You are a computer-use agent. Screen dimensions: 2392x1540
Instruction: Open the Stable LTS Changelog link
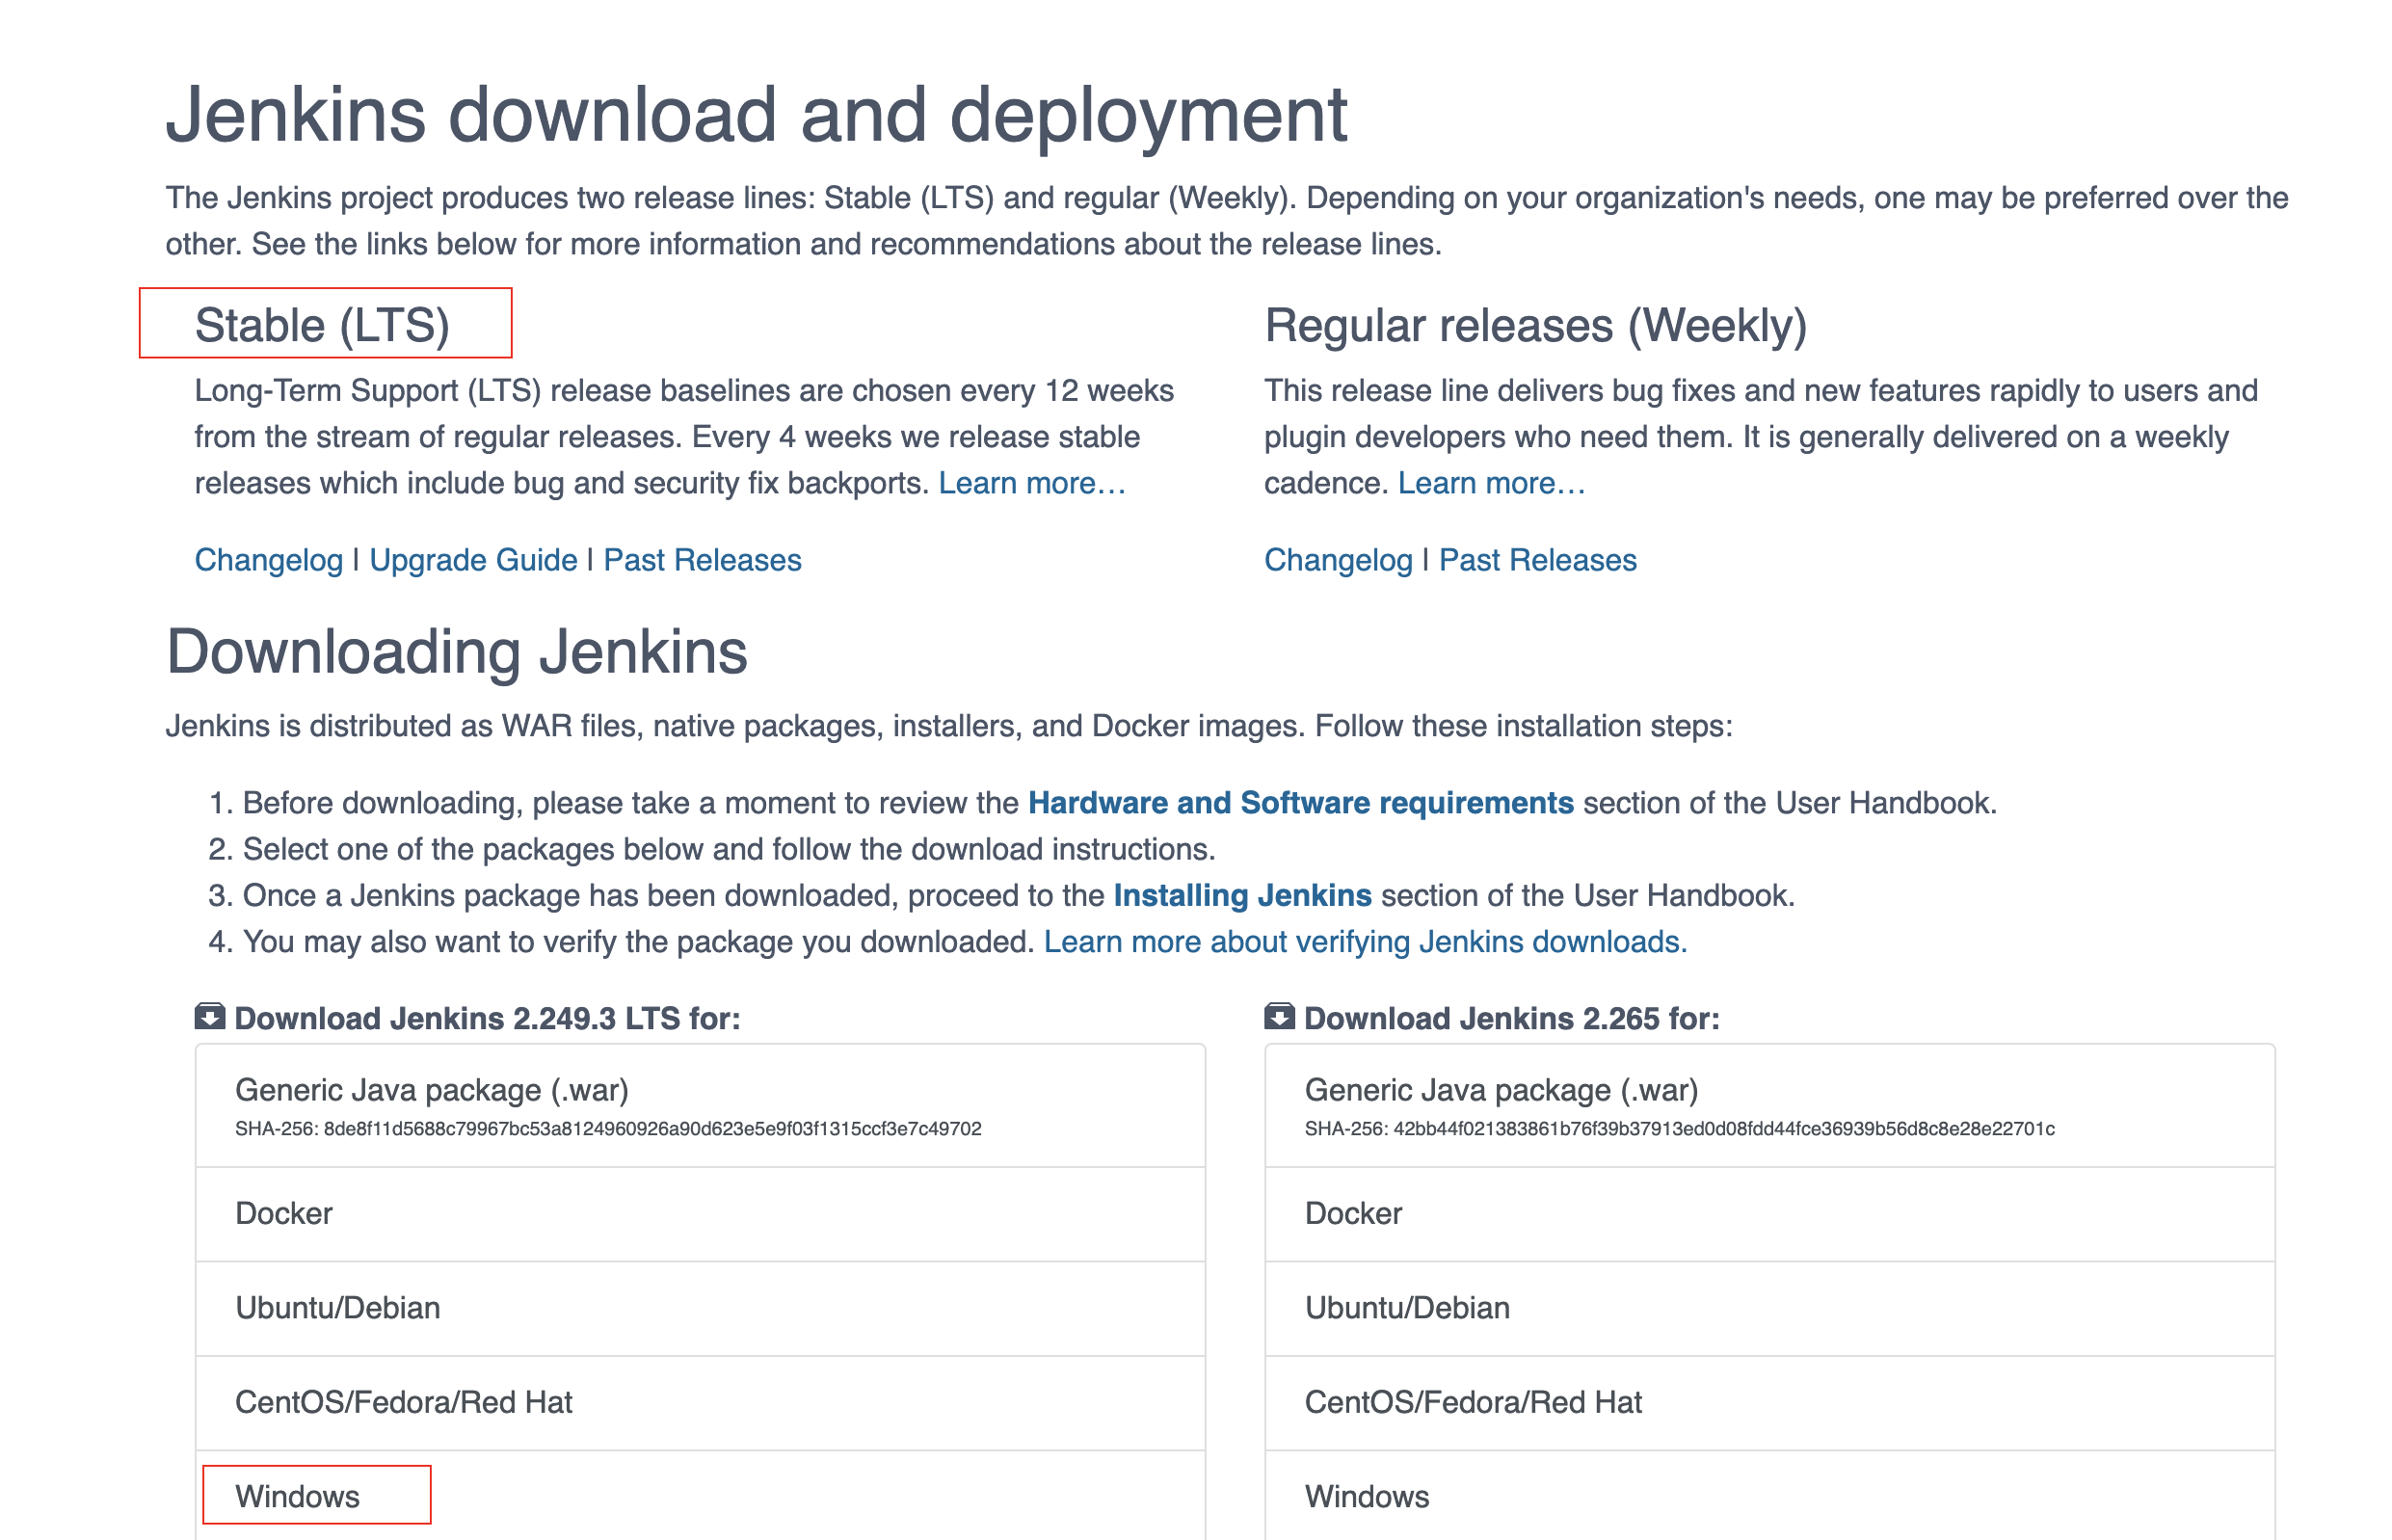pos(269,560)
